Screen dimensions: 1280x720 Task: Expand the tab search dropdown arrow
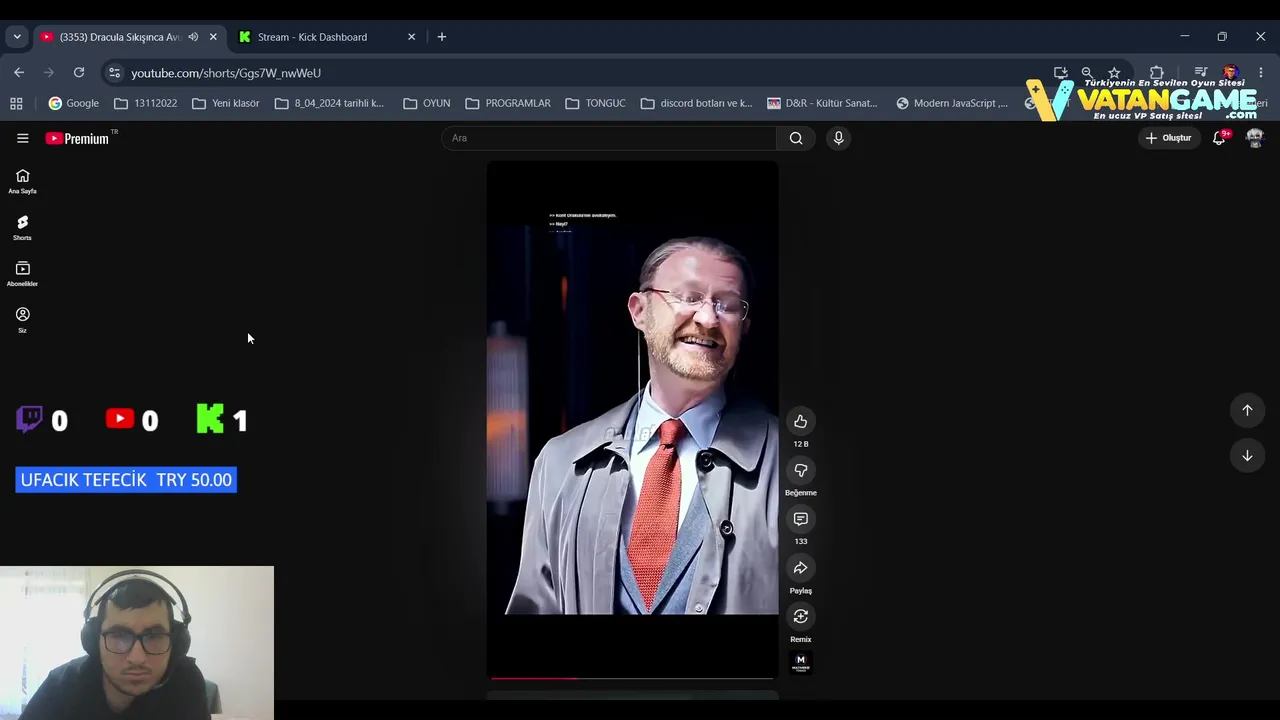(x=16, y=37)
